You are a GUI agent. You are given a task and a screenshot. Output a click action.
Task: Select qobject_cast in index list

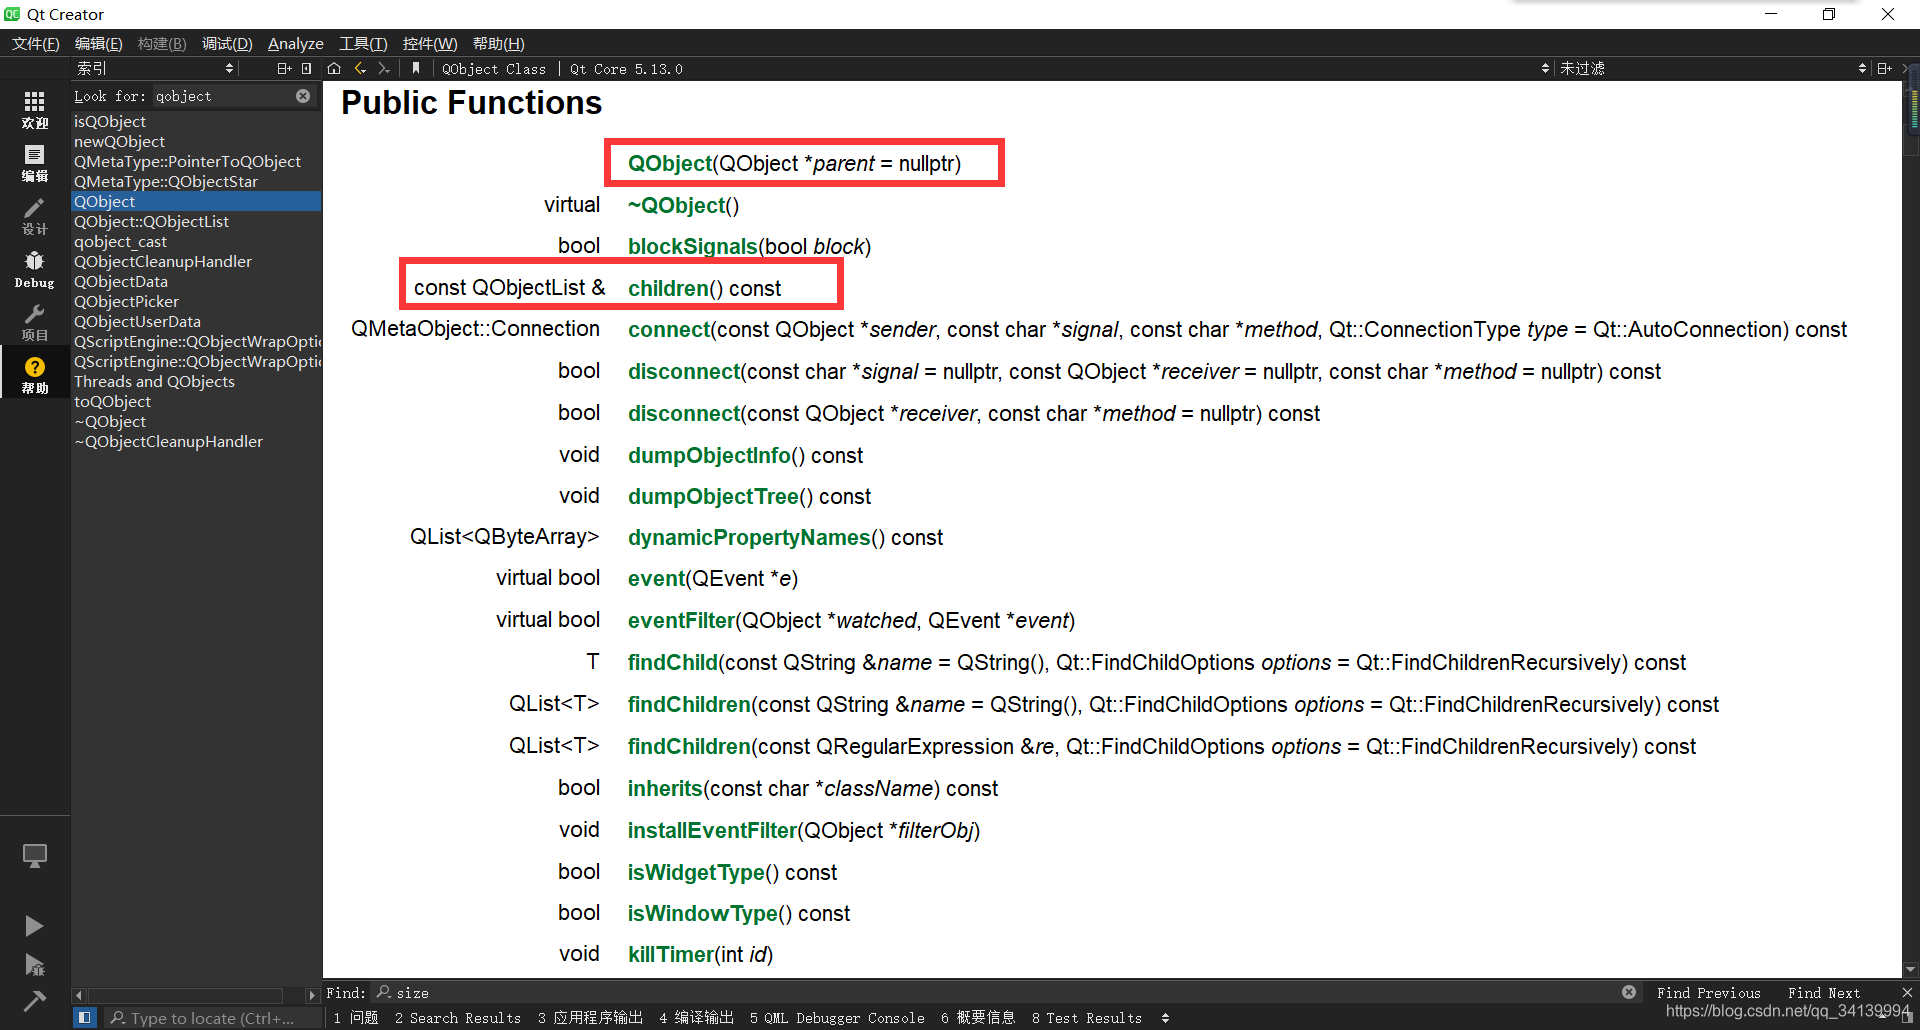(x=196, y=242)
